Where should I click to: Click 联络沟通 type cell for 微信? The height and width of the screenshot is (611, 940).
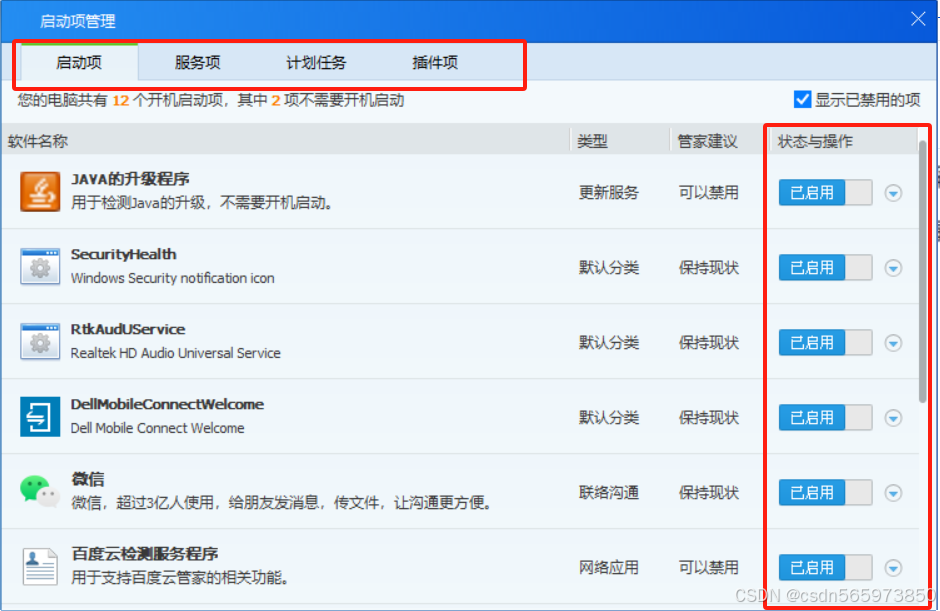click(x=608, y=492)
